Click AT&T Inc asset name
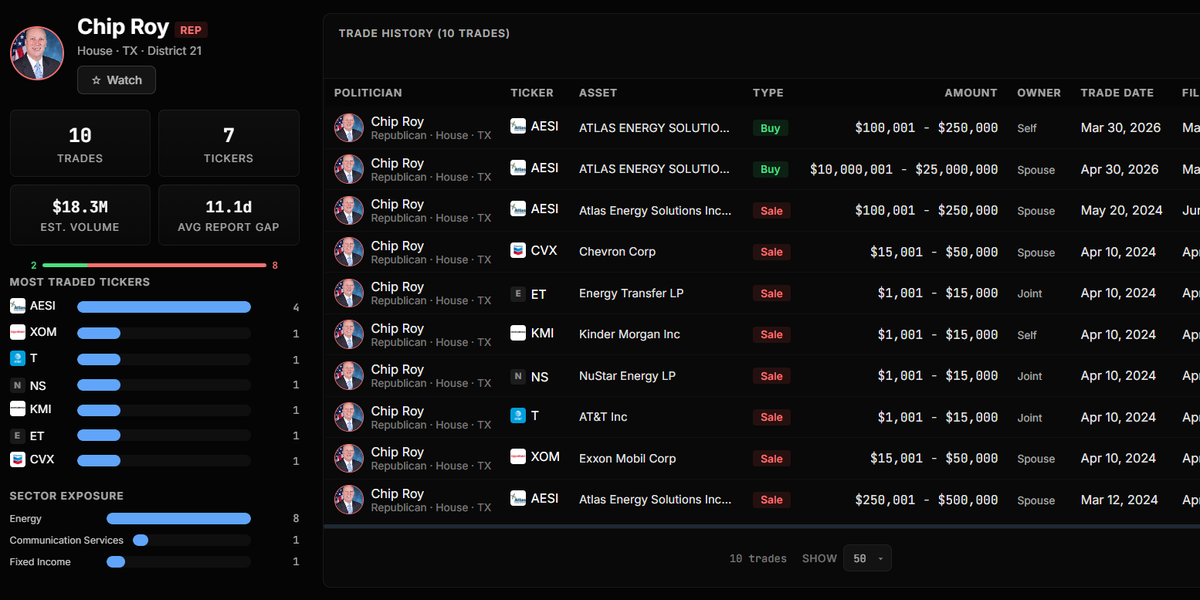 pos(603,417)
